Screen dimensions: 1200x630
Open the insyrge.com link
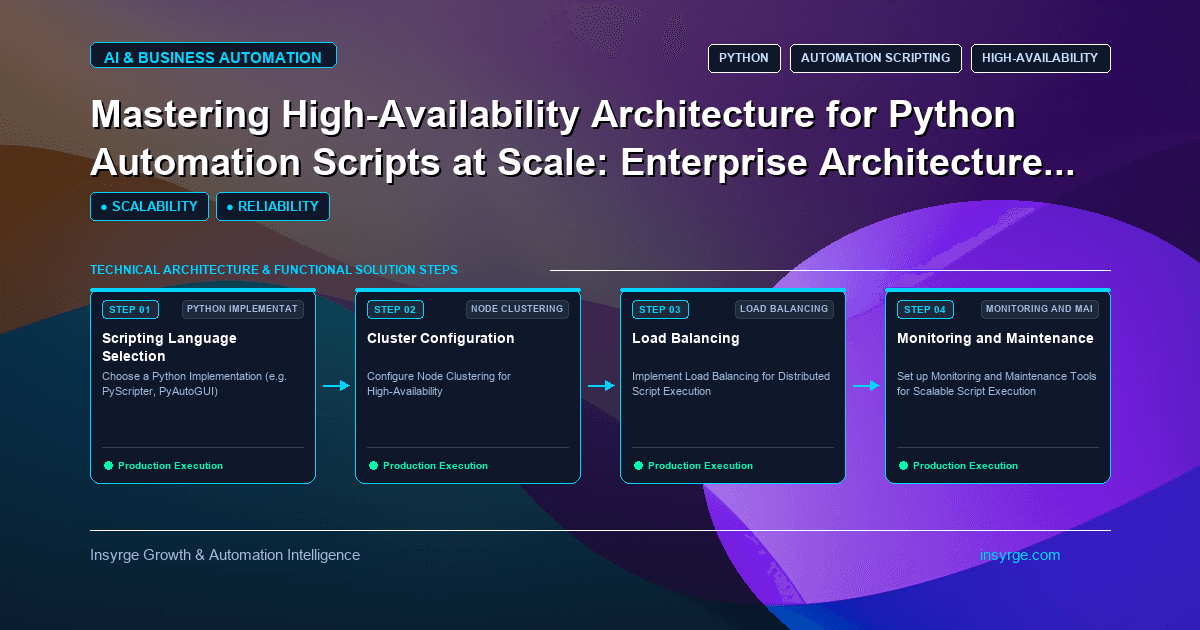1020,555
